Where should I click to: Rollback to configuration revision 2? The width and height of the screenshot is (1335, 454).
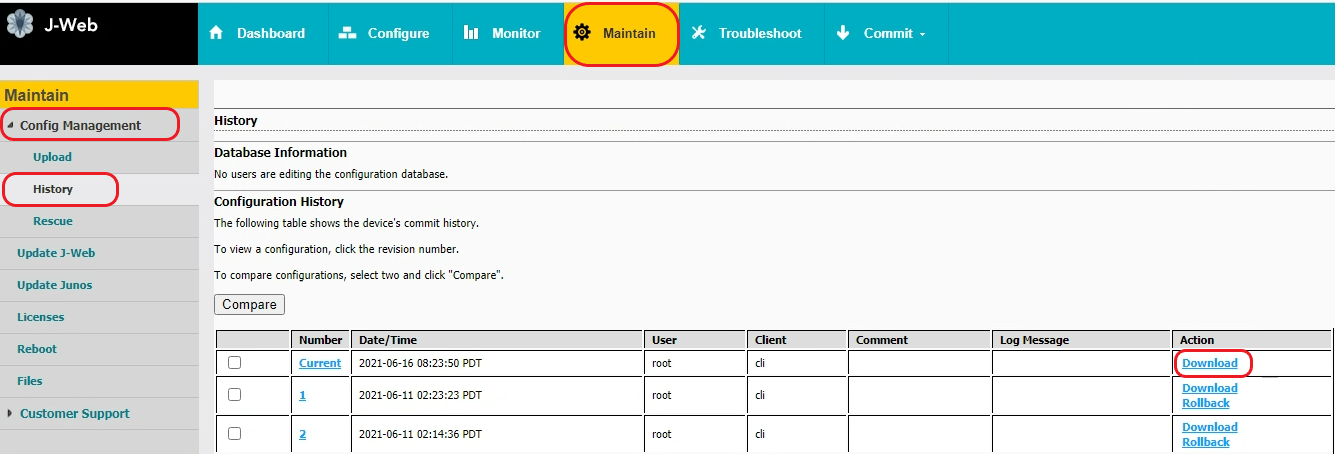point(1206,442)
